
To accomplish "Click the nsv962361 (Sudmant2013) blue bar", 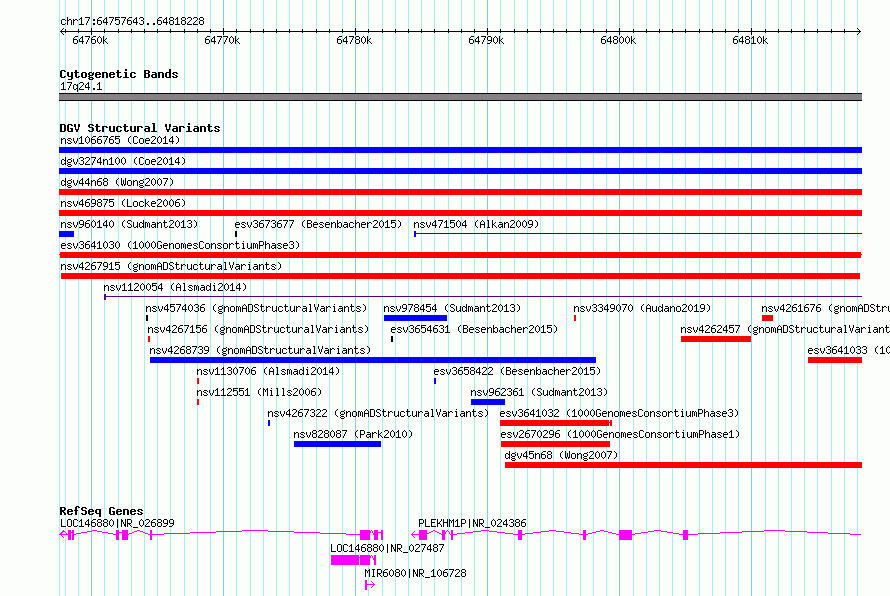I will click(x=488, y=402).
